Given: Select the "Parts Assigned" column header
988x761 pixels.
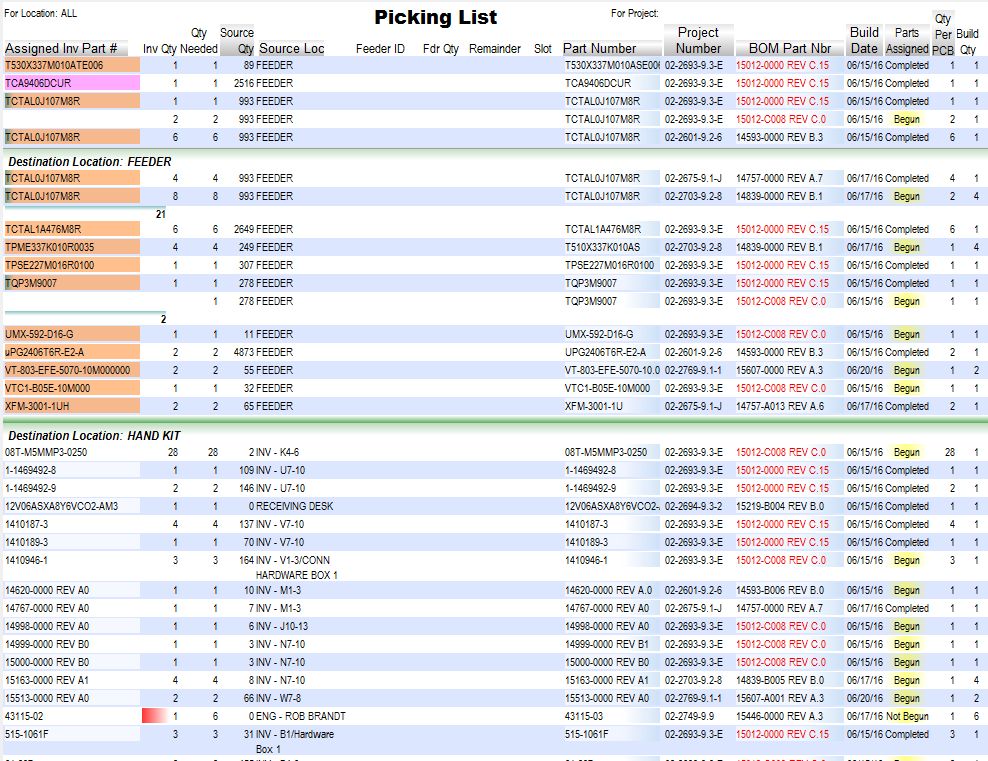Looking at the screenshot, I should click(907, 40).
